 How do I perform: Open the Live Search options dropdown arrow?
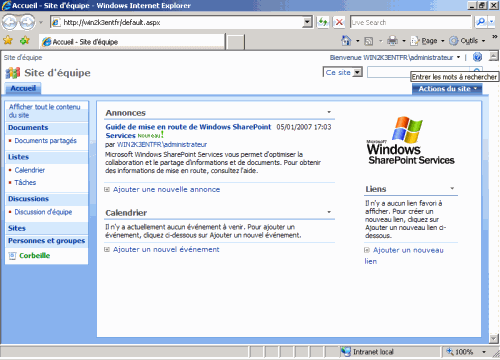point(492,22)
